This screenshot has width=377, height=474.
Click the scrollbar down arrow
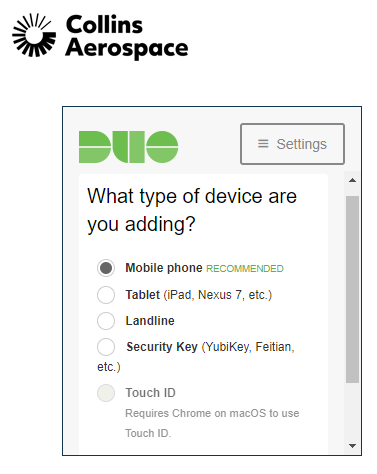coord(352,446)
